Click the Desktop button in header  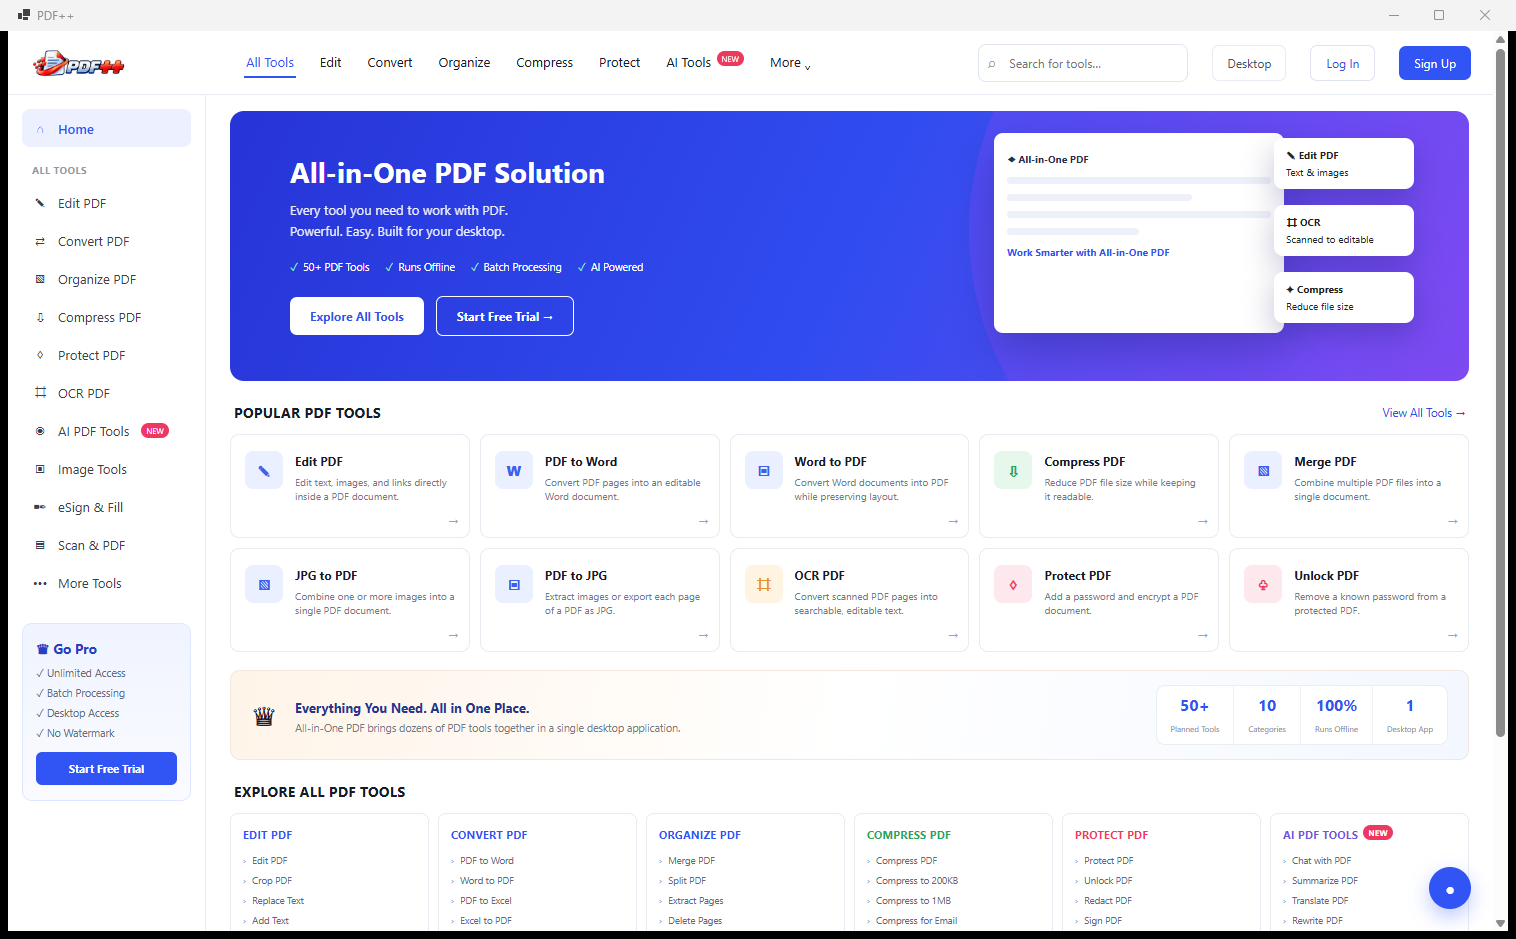pos(1249,63)
